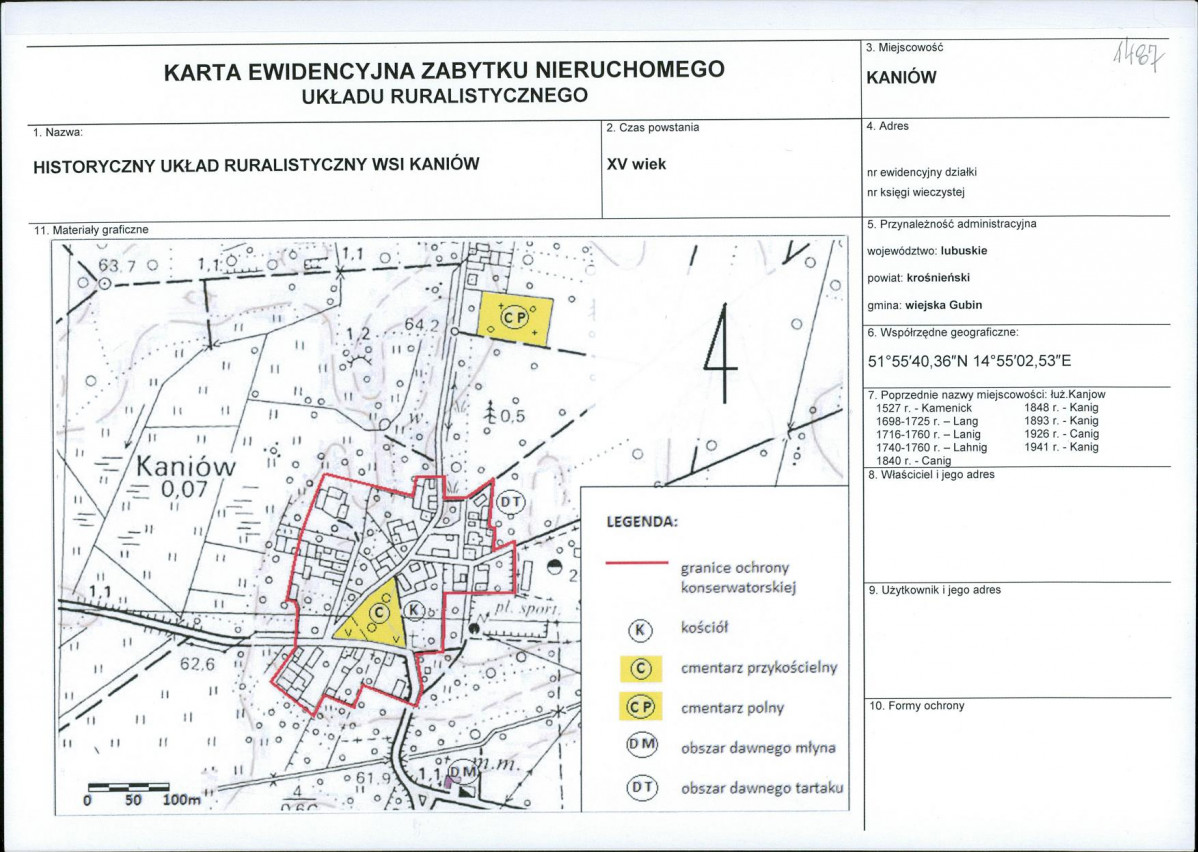Select the yellow triangular churchyard C on the map
This screenshot has width=1198, height=852.
pos(374,616)
